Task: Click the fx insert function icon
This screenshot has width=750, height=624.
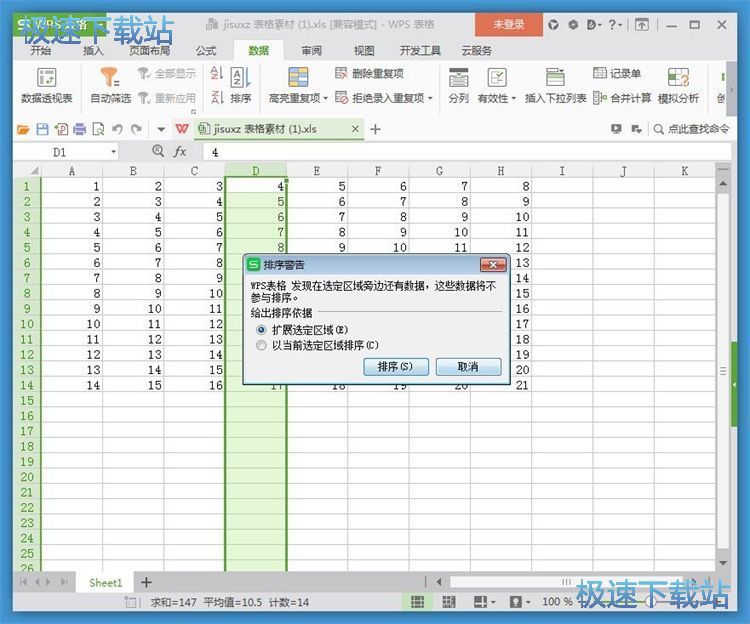Action: tap(181, 151)
